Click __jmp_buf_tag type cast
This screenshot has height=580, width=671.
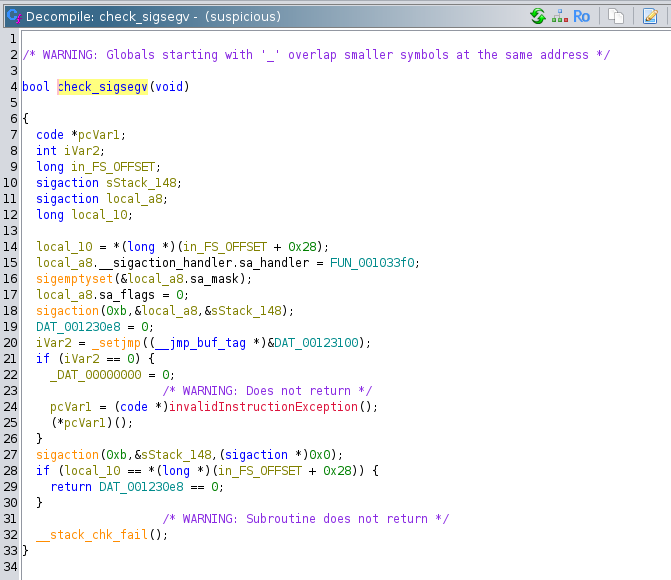(x=200, y=343)
